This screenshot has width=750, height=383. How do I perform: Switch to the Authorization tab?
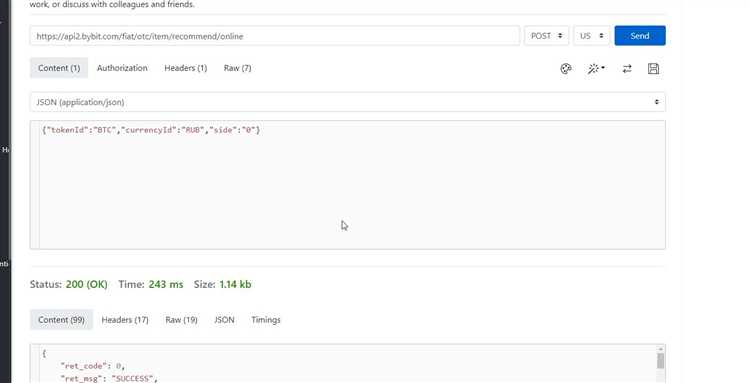tap(122, 68)
